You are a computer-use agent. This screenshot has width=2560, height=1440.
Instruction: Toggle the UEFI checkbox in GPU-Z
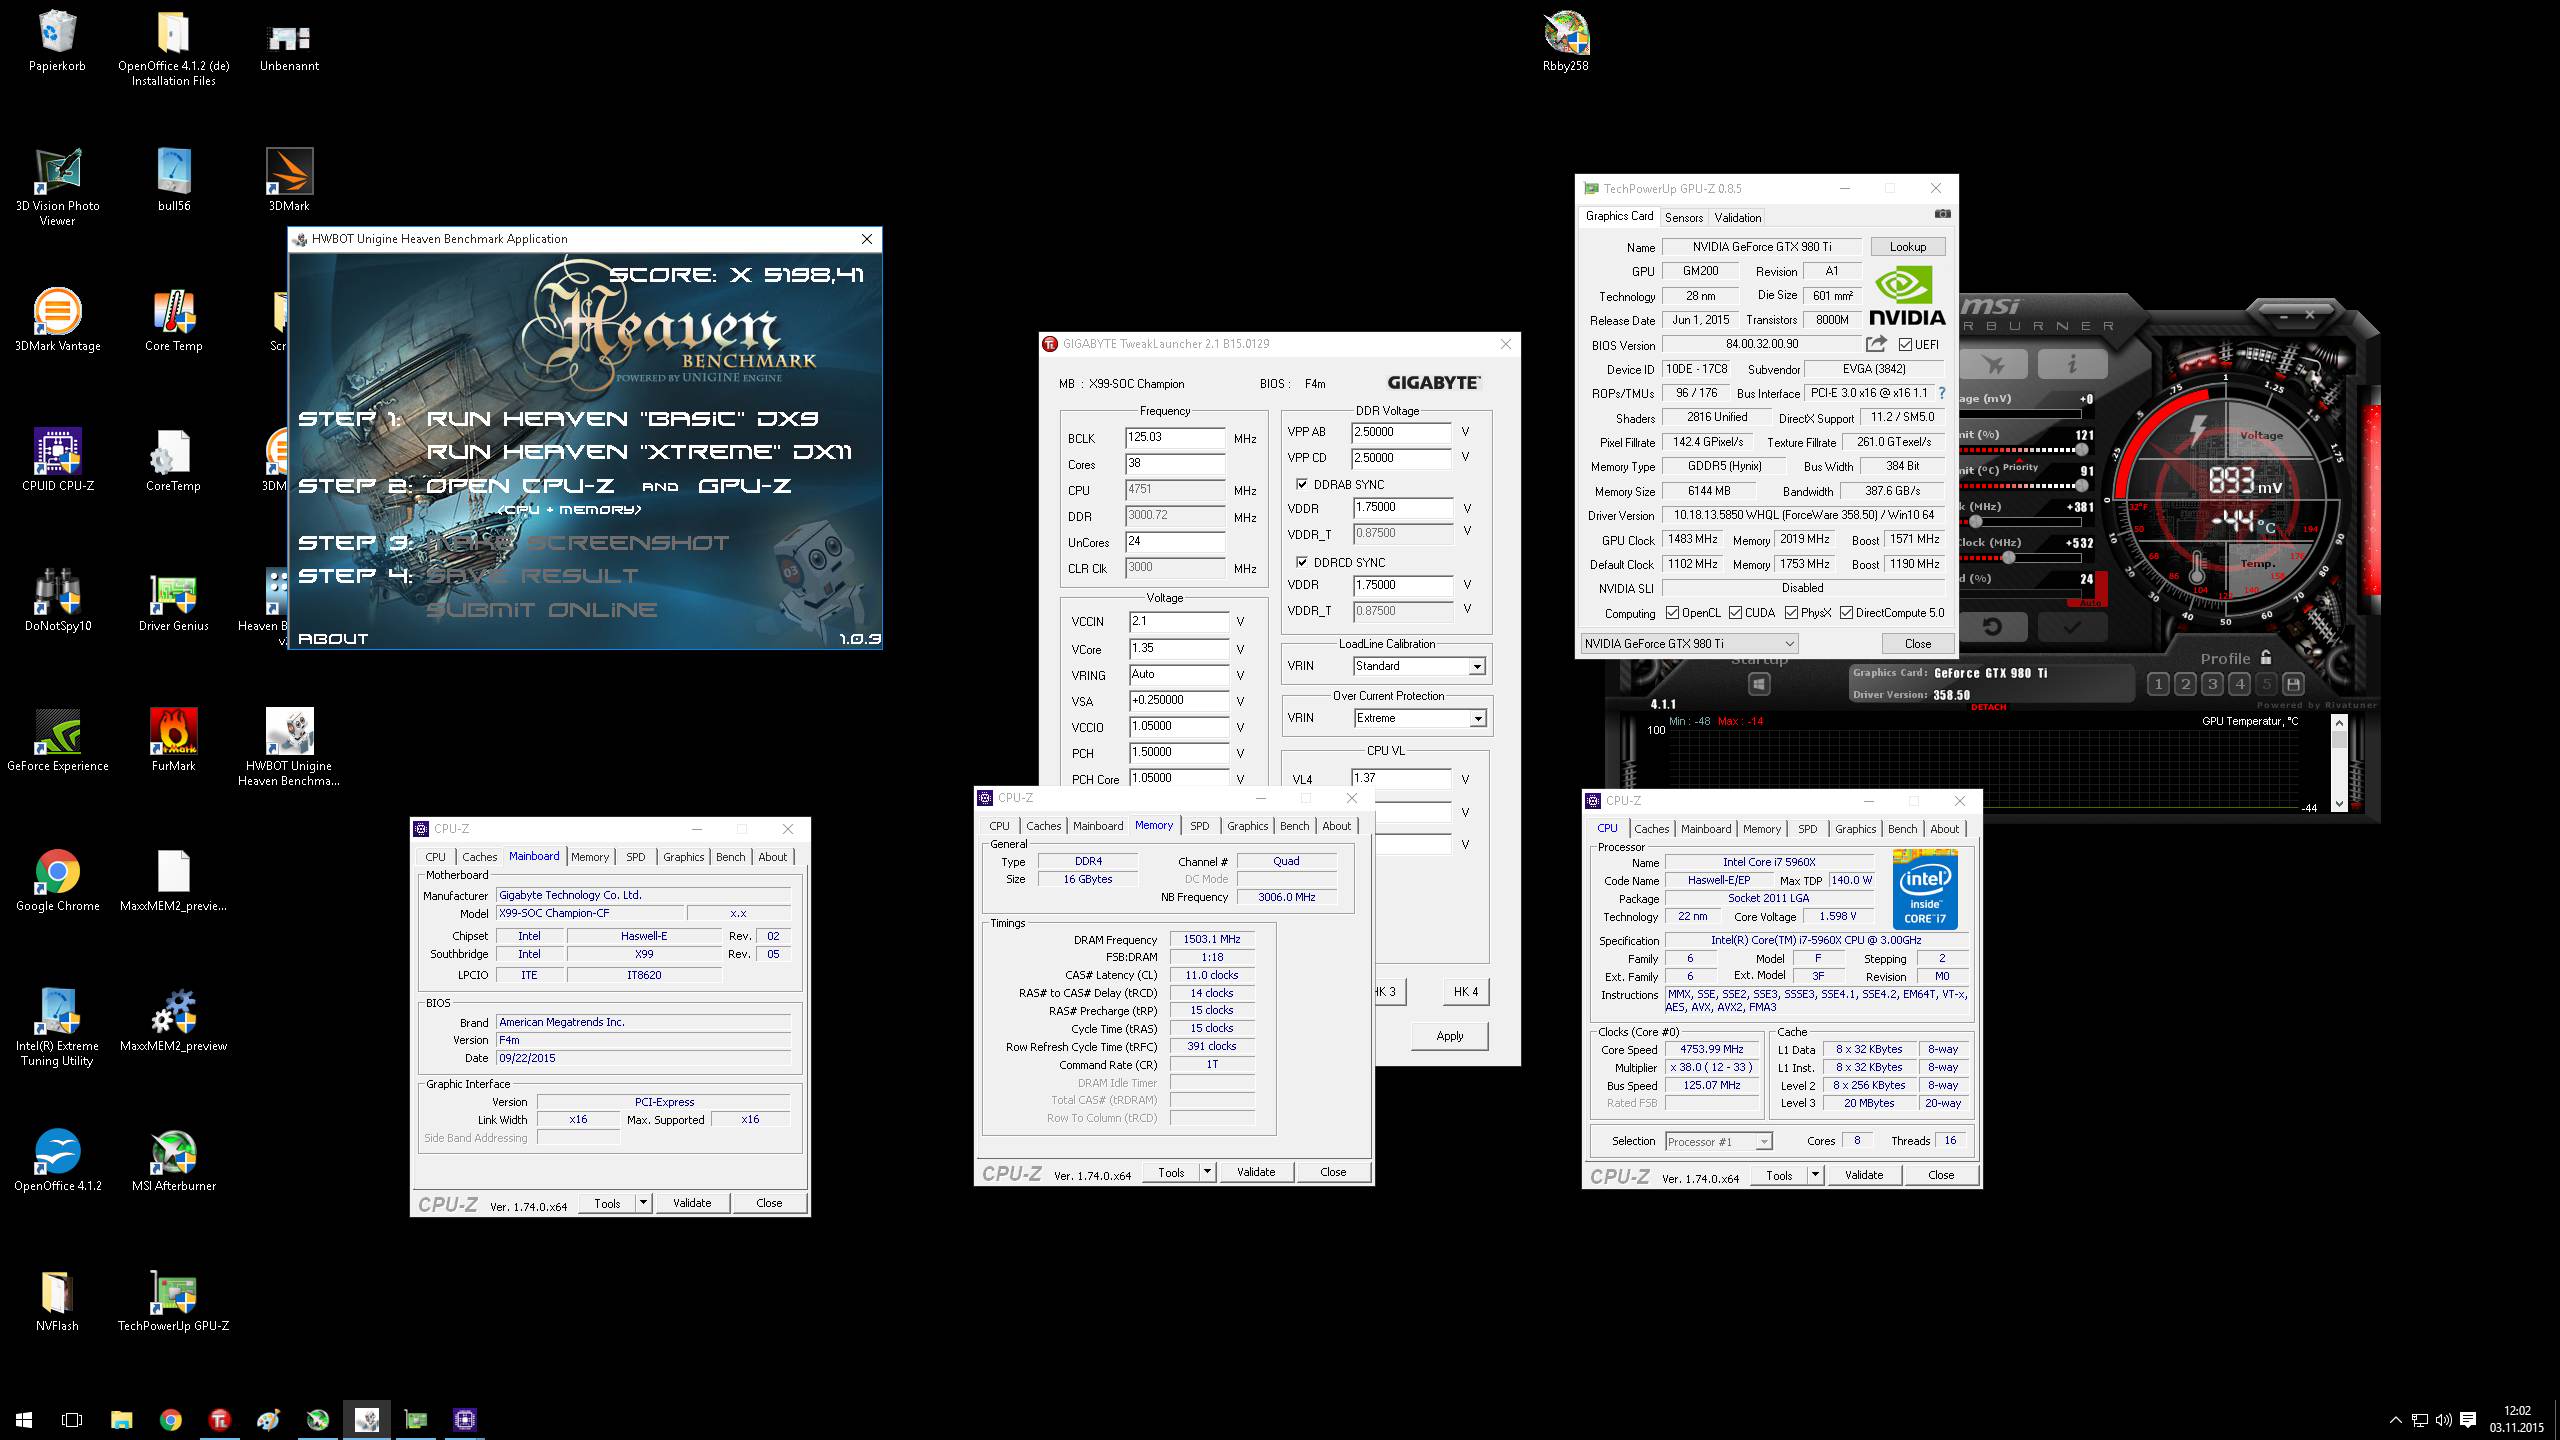coord(1905,345)
